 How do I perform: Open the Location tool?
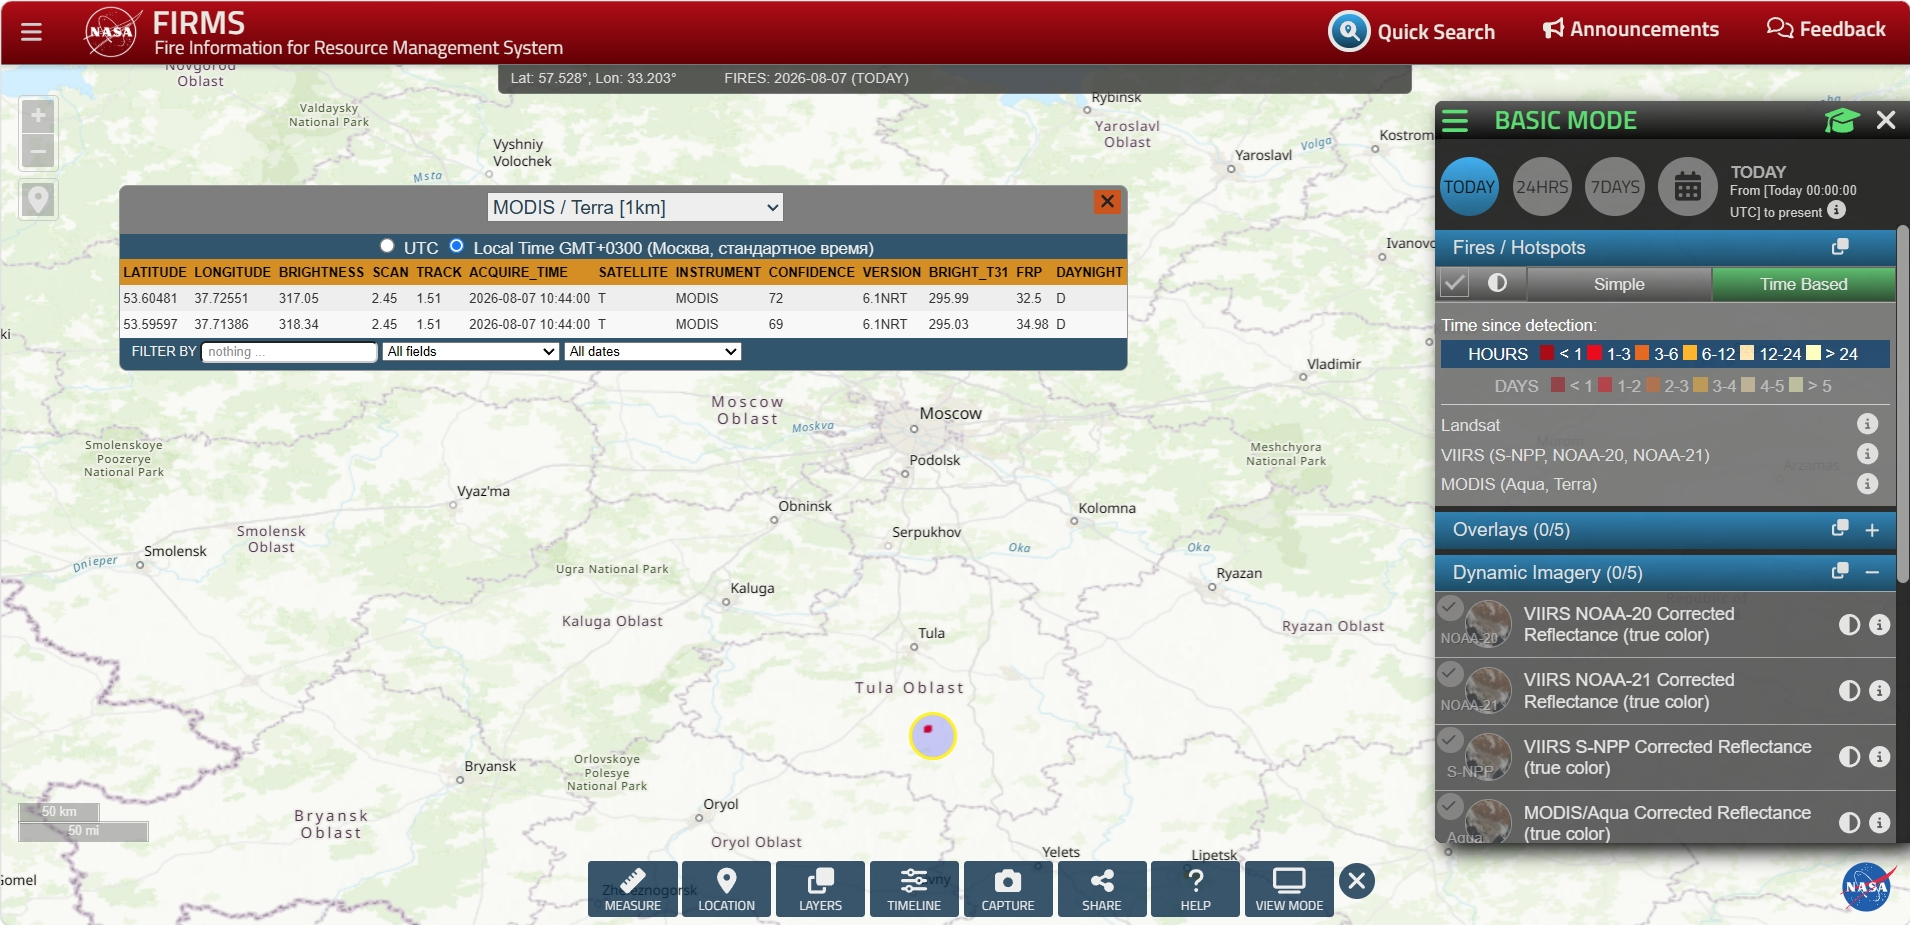[x=727, y=889]
